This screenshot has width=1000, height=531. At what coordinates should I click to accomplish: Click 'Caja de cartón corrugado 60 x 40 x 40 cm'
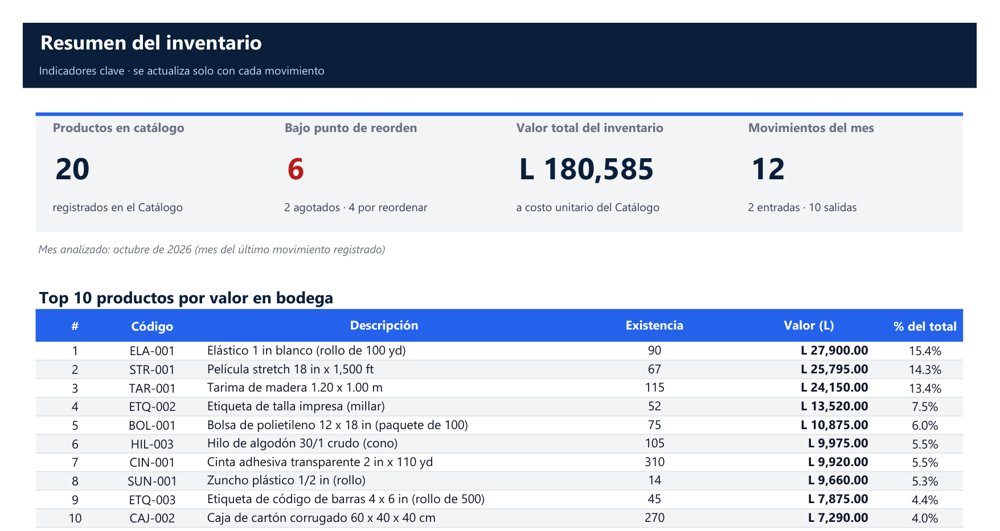pyautogui.click(x=321, y=518)
